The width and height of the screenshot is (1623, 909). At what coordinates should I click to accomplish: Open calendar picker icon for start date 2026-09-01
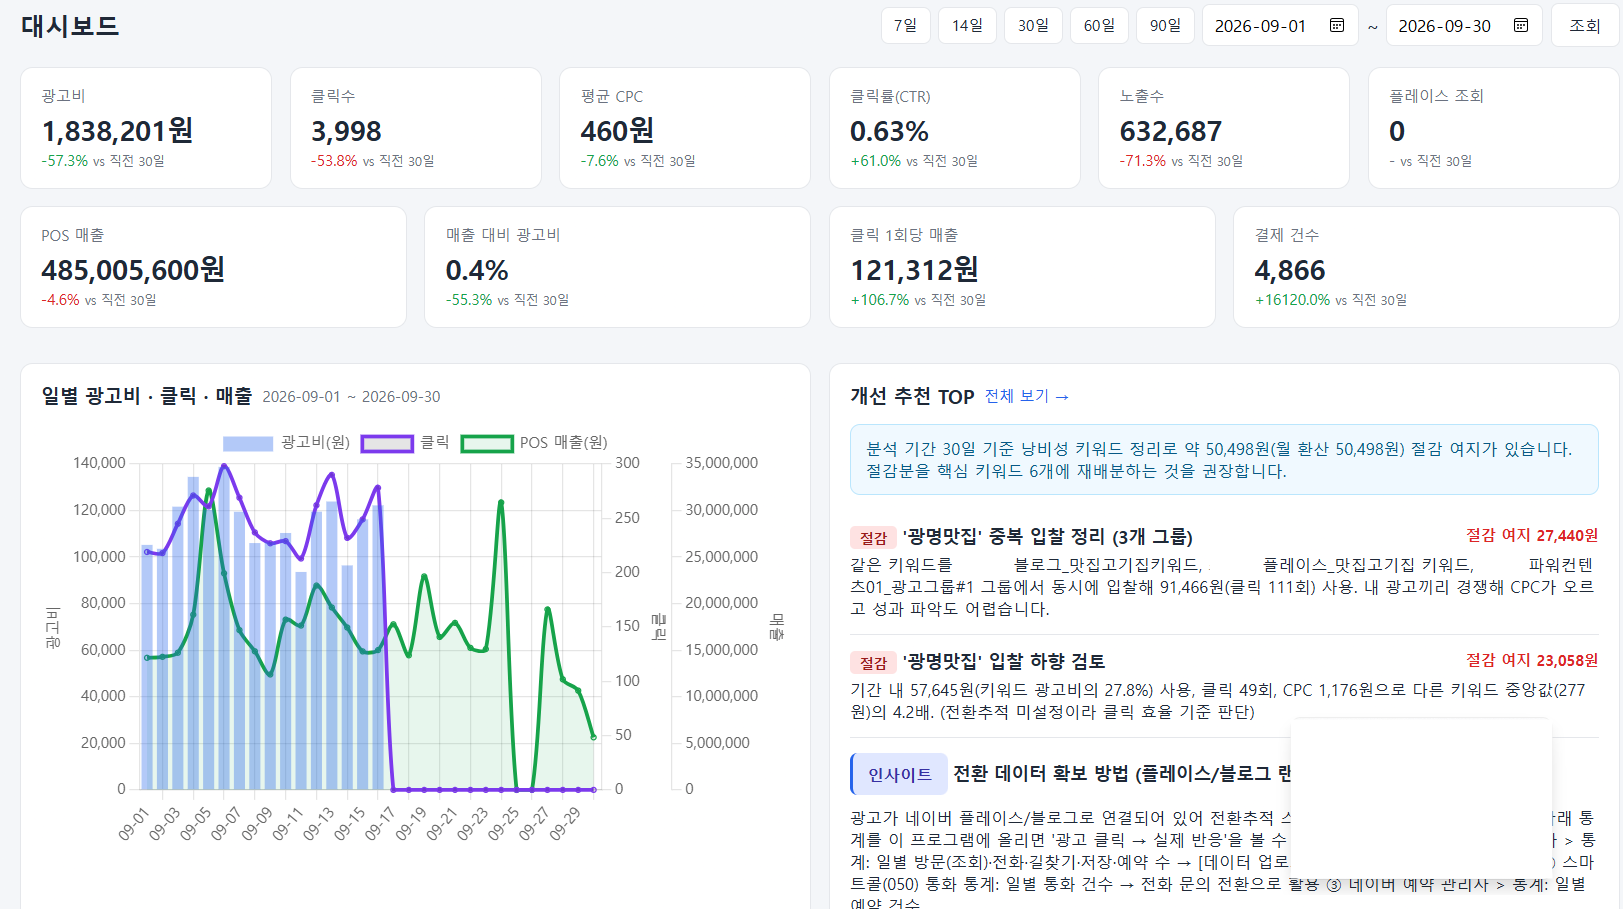point(1337,25)
